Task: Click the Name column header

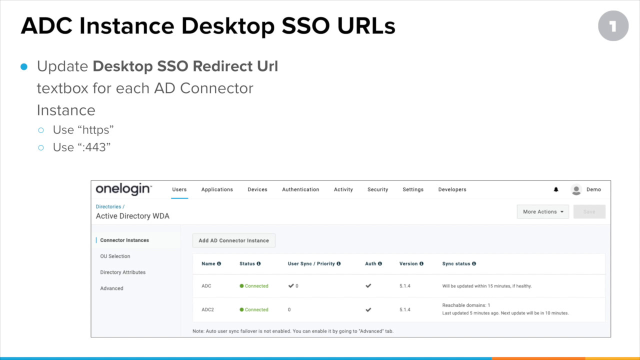Action: click(x=208, y=264)
